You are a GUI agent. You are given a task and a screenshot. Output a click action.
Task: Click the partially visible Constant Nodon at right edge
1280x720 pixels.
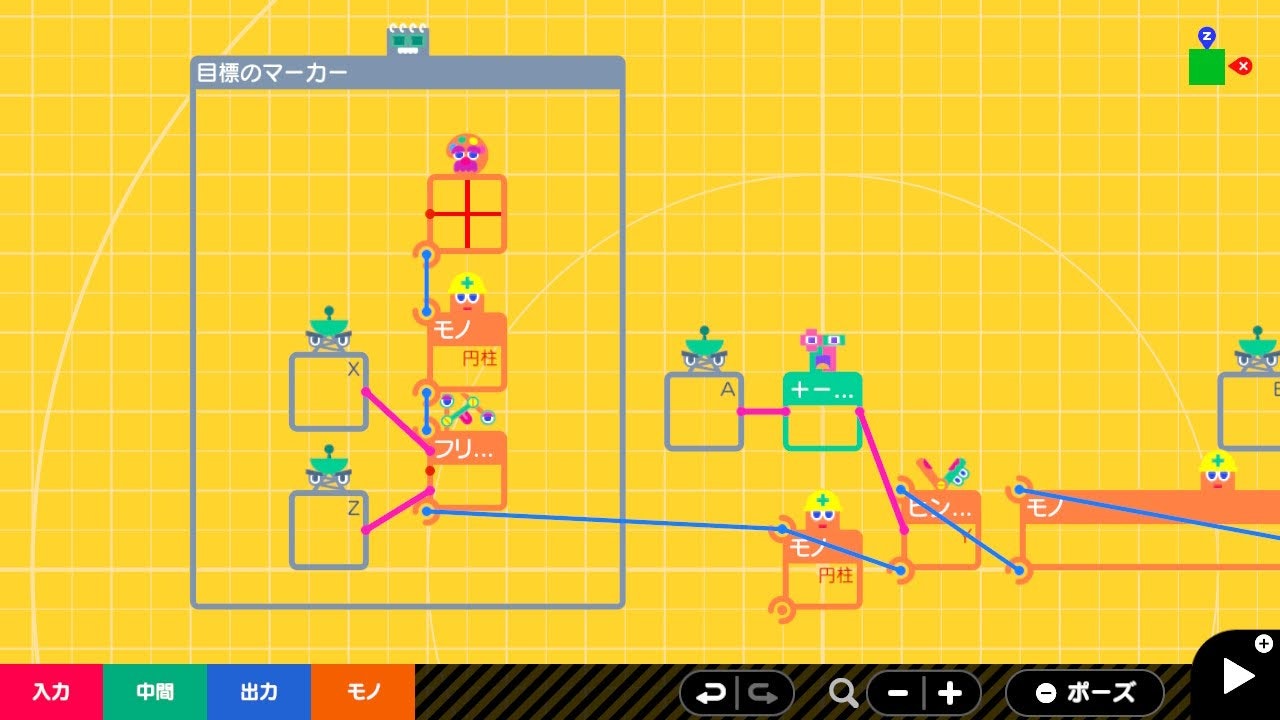(x=1249, y=411)
